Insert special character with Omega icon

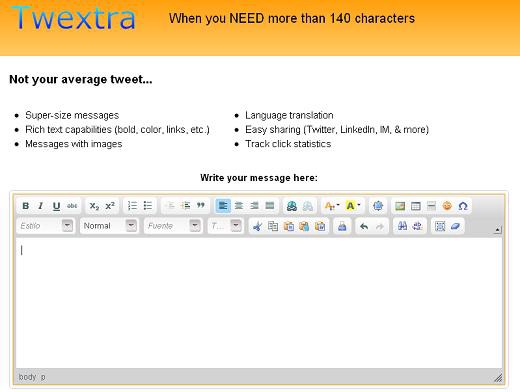(x=463, y=206)
